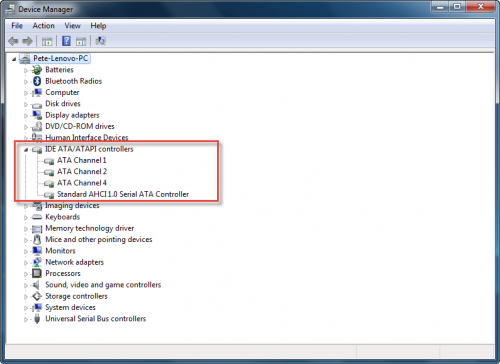Expand the Batteries node arrow

tap(26, 70)
